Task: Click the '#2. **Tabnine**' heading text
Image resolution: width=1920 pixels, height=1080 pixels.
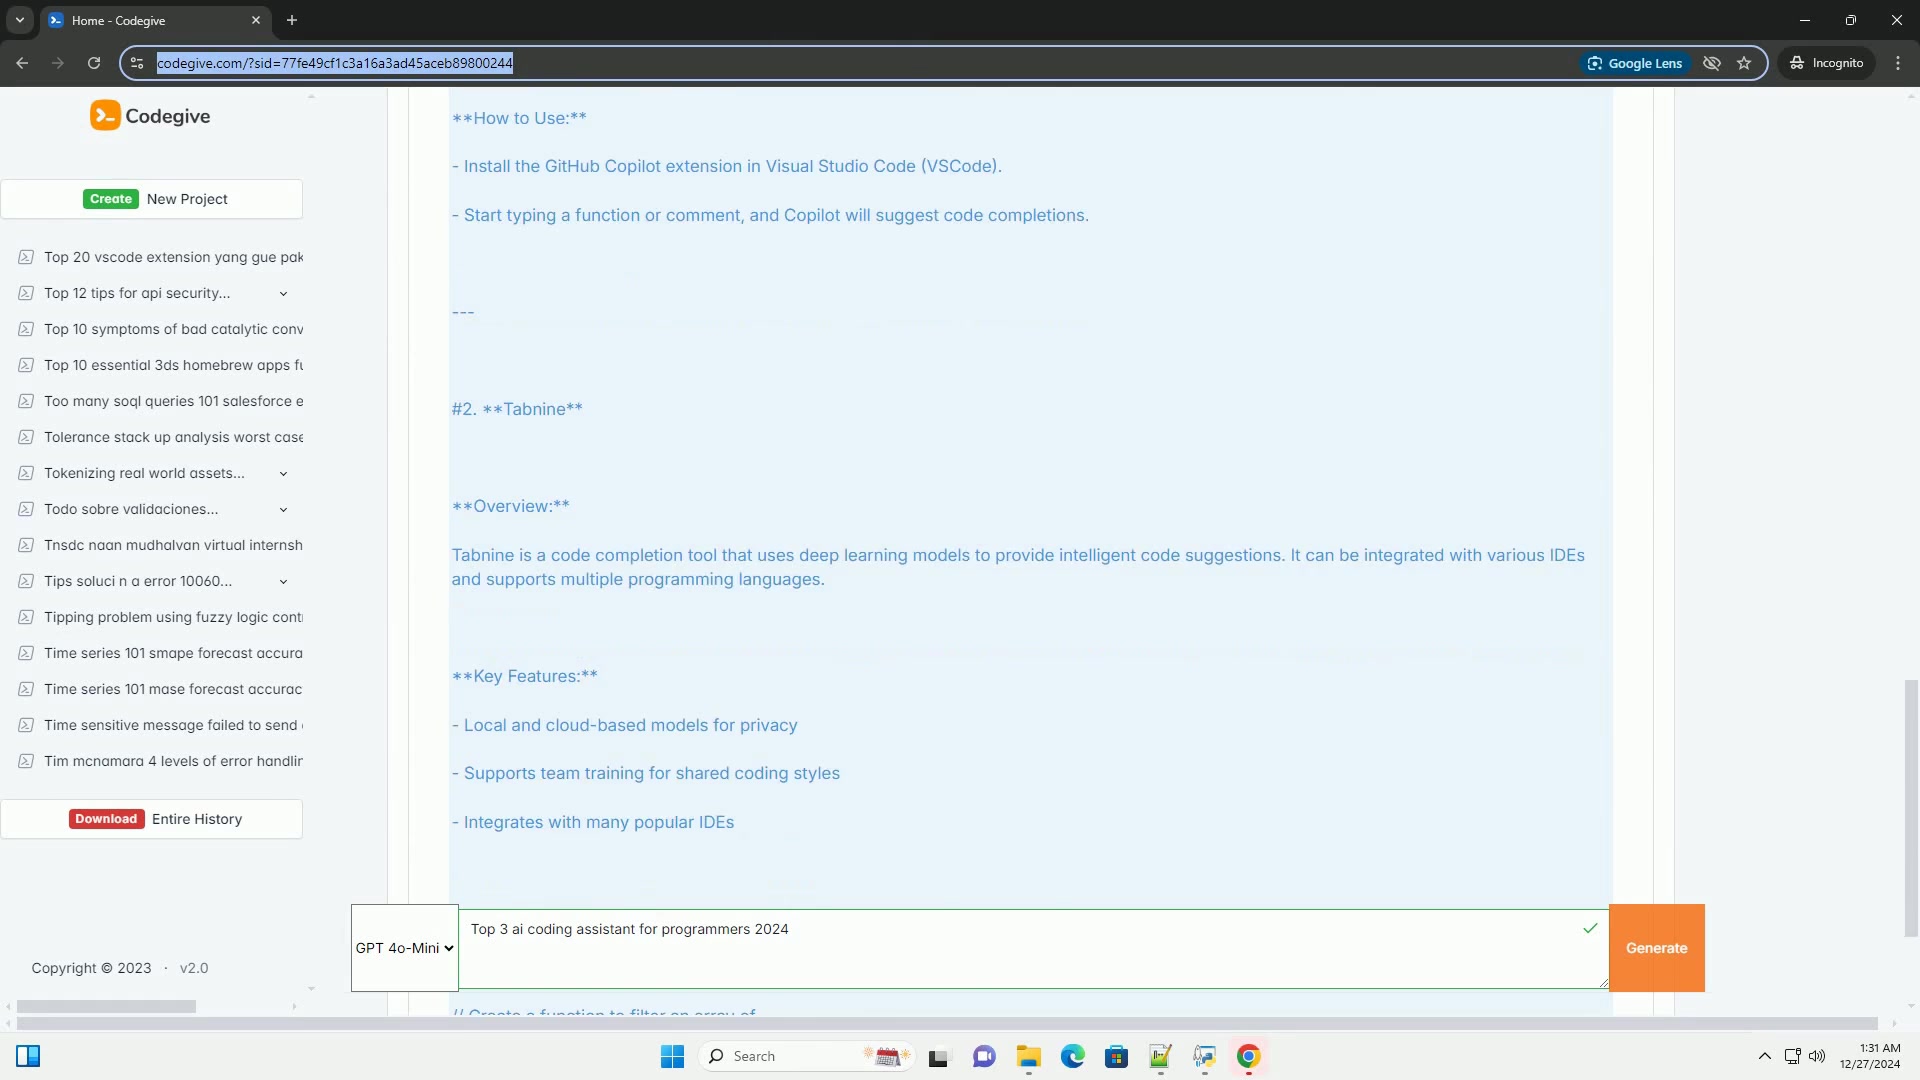Action: tap(517, 409)
